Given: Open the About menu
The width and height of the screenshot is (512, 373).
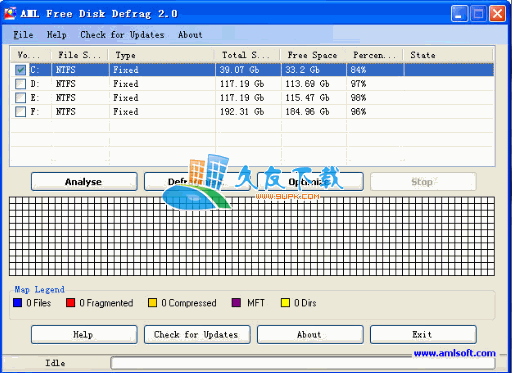Looking at the screenshot, I should point(190,35).
